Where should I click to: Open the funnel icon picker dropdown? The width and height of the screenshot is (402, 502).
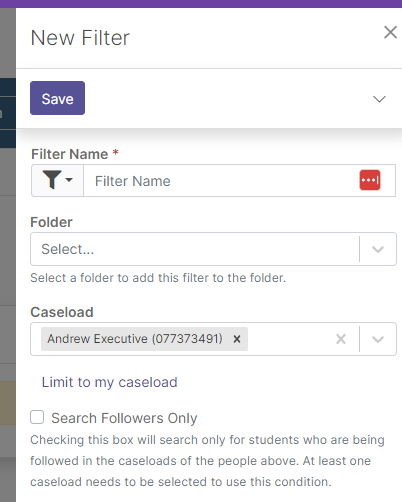click(x=57, y=180)
